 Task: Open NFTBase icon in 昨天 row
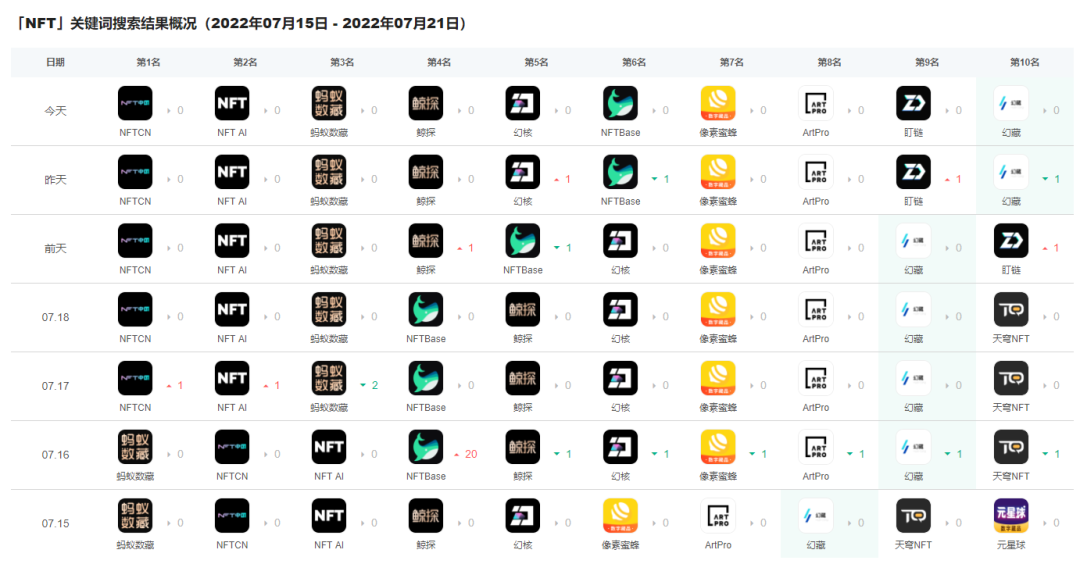click(x=621, y=172)
